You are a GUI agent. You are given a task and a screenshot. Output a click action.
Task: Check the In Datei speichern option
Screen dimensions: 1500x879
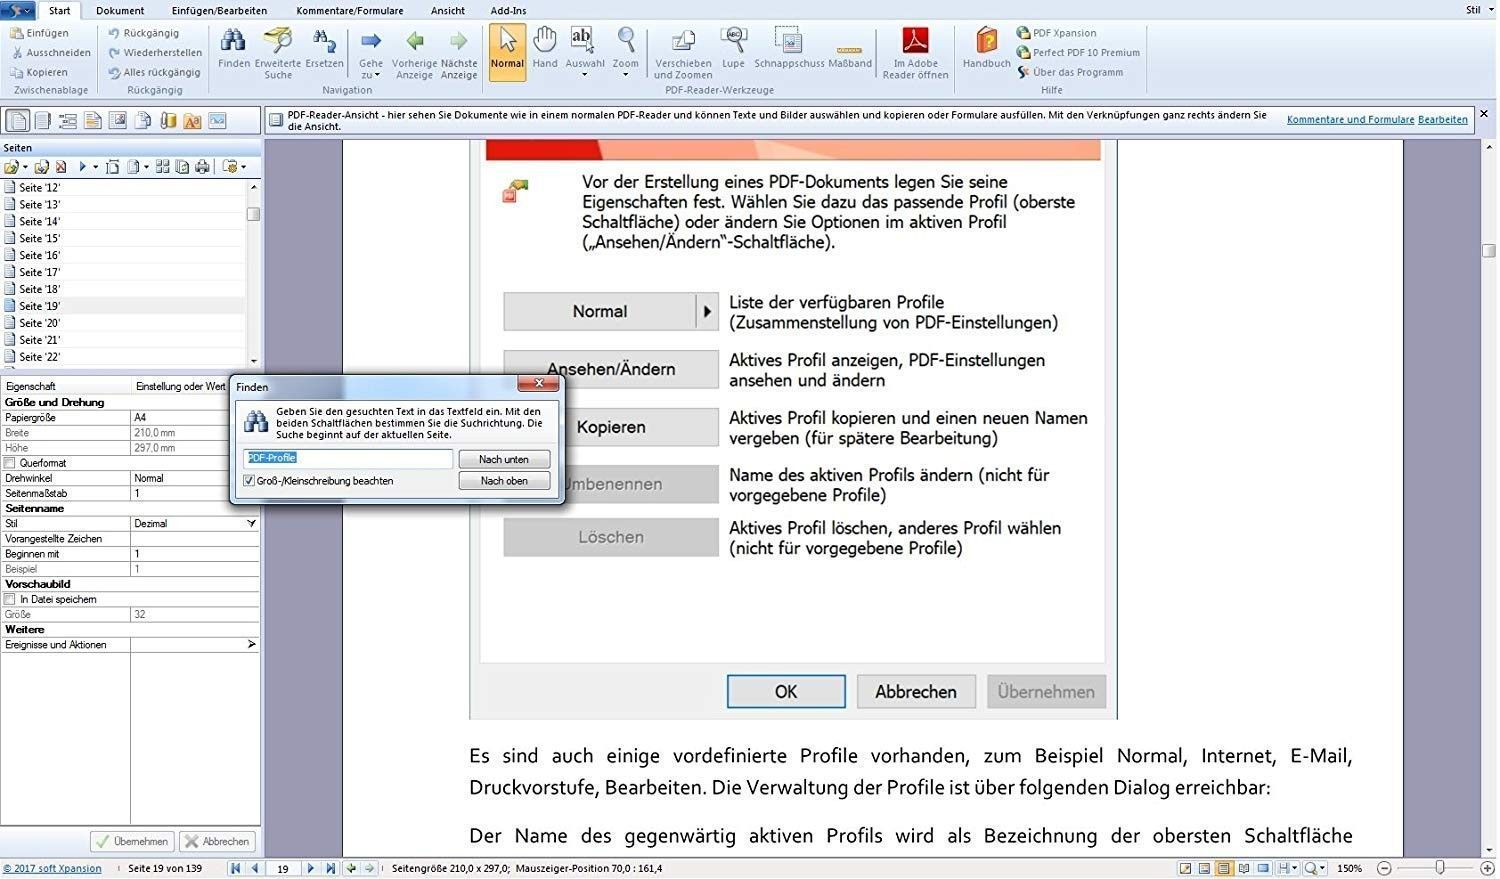10,599
